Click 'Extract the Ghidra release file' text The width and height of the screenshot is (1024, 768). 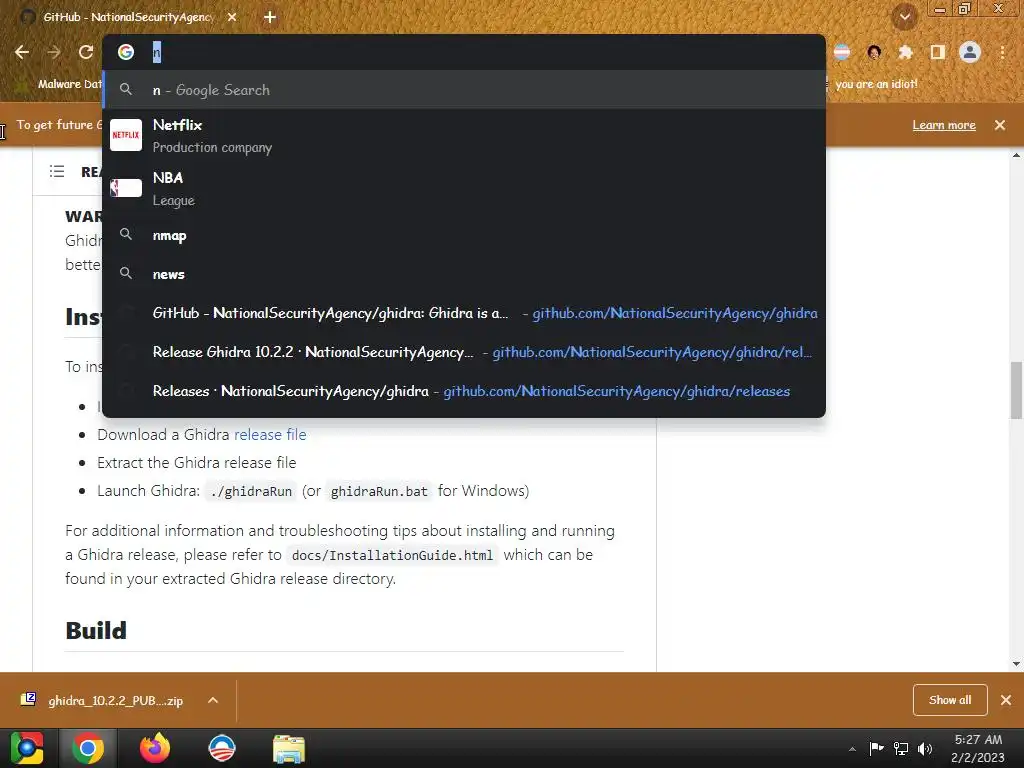[197, 463]
